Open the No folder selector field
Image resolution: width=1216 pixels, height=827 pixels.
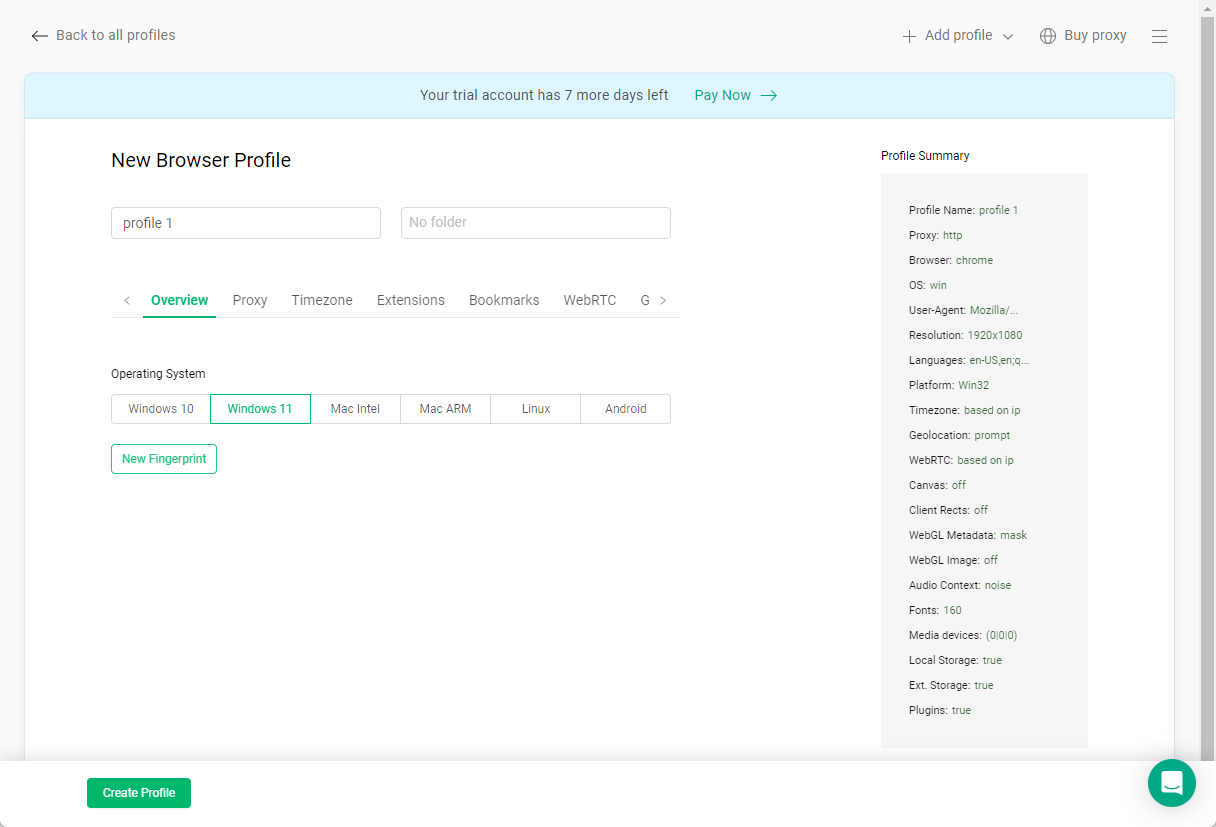click(x=536, y=223)
